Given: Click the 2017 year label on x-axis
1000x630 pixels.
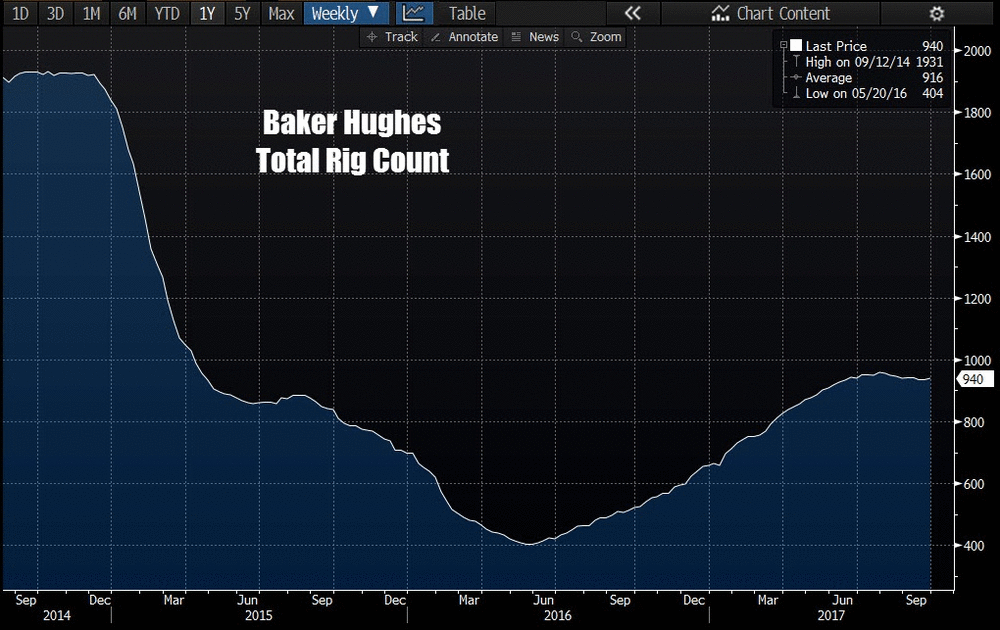Looking at the screenshot, I should coord(831,615).
